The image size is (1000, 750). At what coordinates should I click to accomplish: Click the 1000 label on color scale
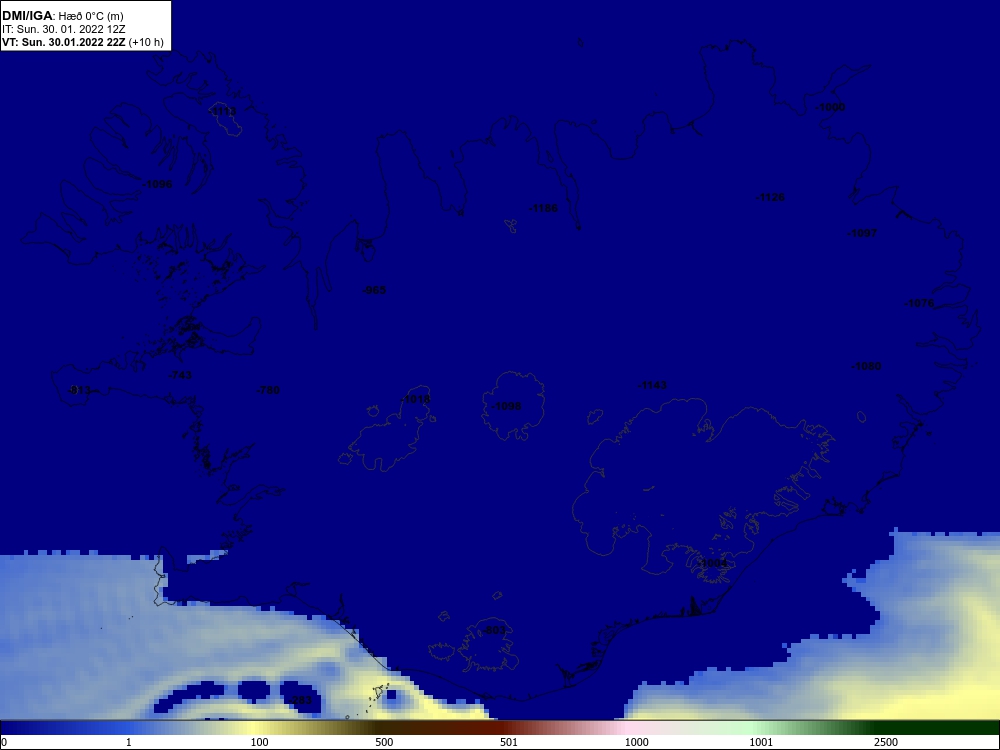[x=636, y=742]
